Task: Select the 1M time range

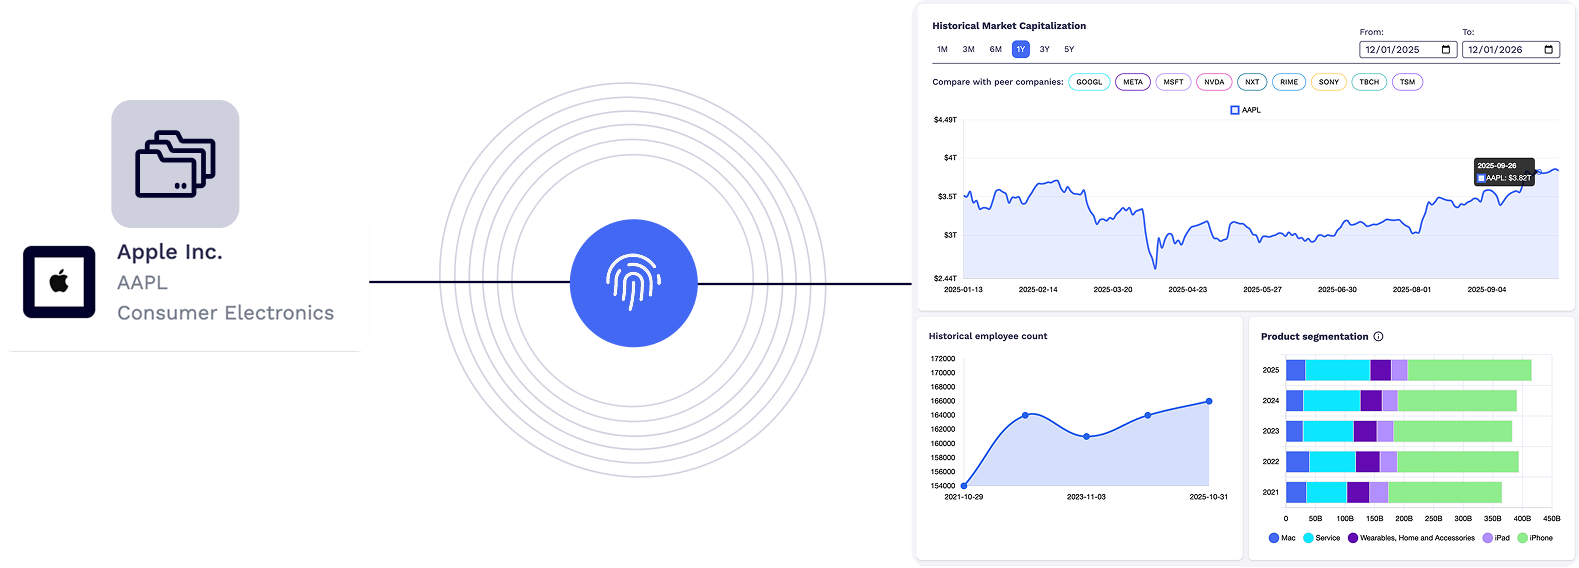Action: [x=942, y=49]
